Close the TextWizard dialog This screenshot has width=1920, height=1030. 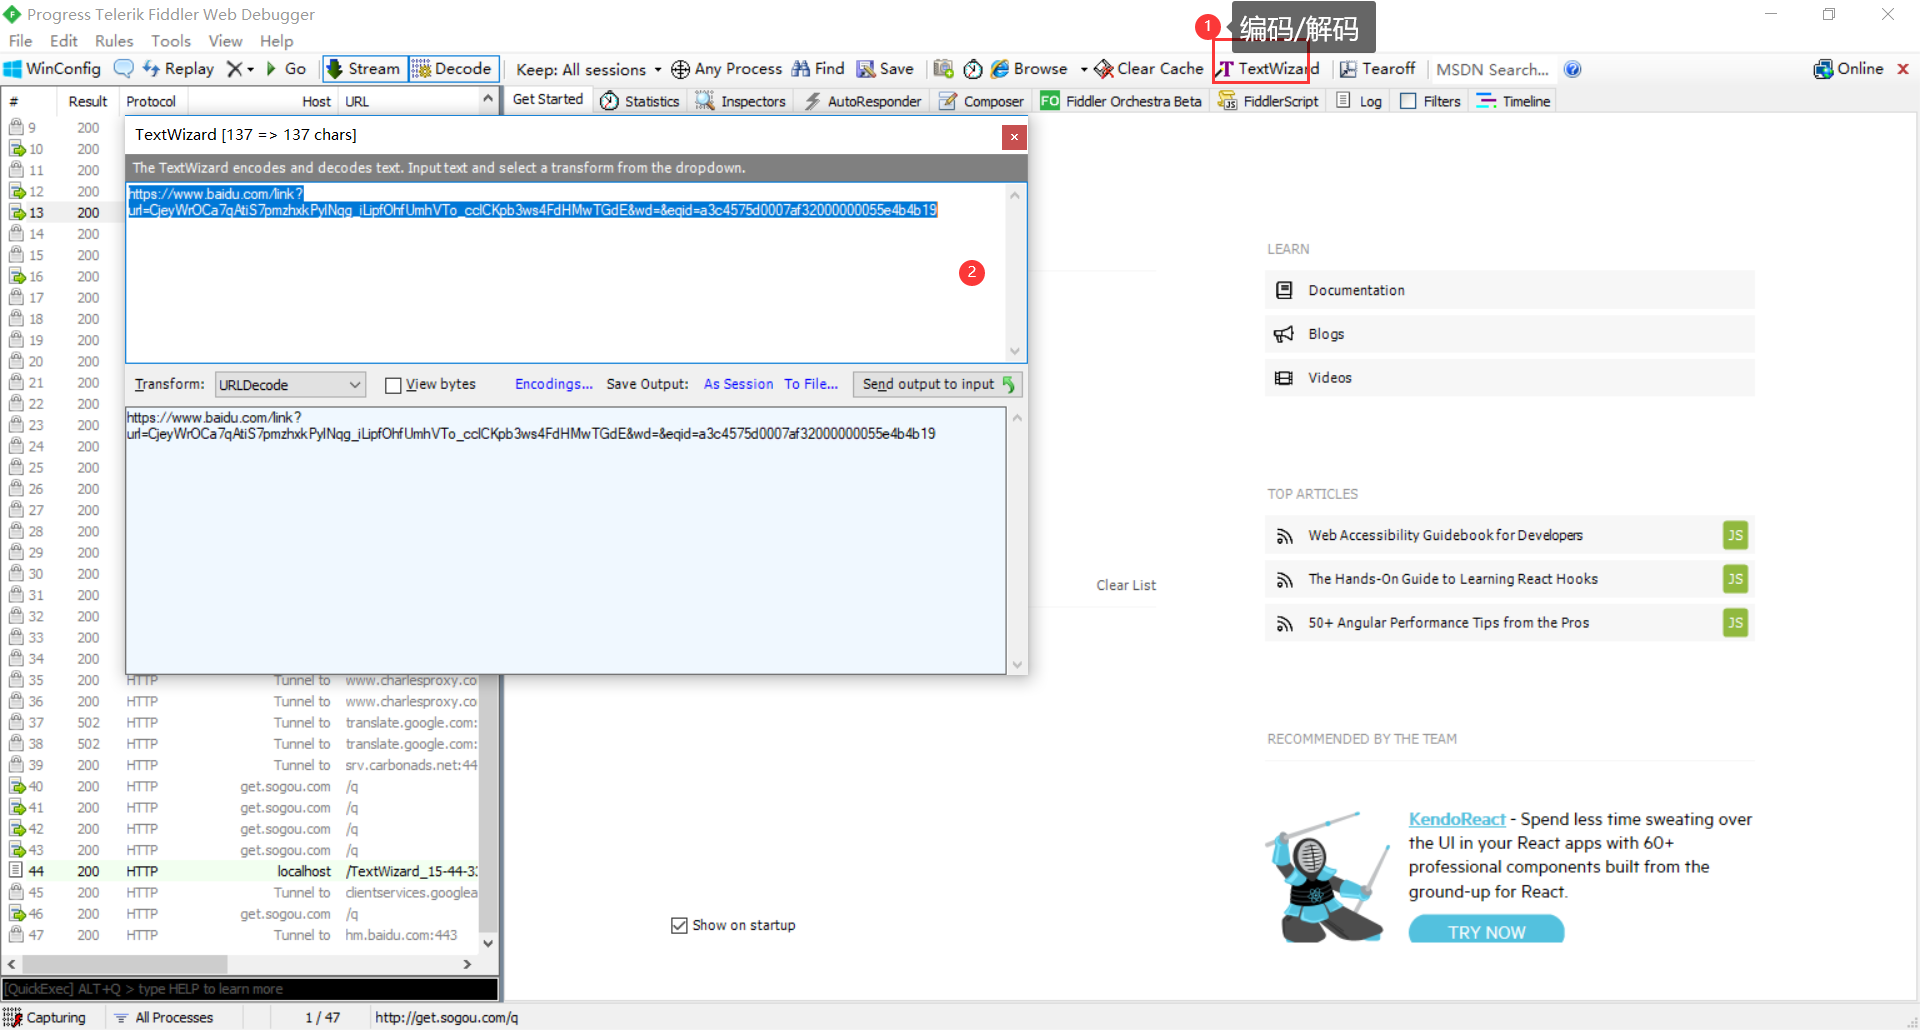(x=1014, y=137)
